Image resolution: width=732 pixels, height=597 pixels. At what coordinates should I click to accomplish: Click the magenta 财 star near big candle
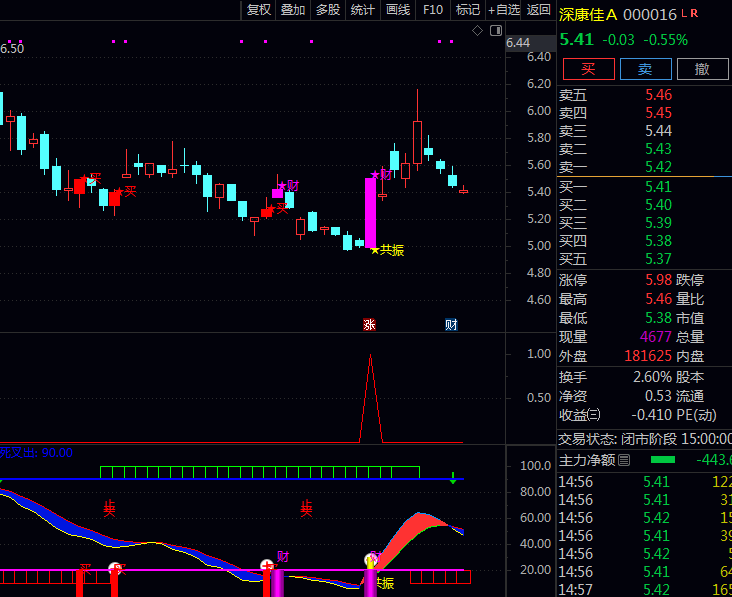click(x=381, y=174)
